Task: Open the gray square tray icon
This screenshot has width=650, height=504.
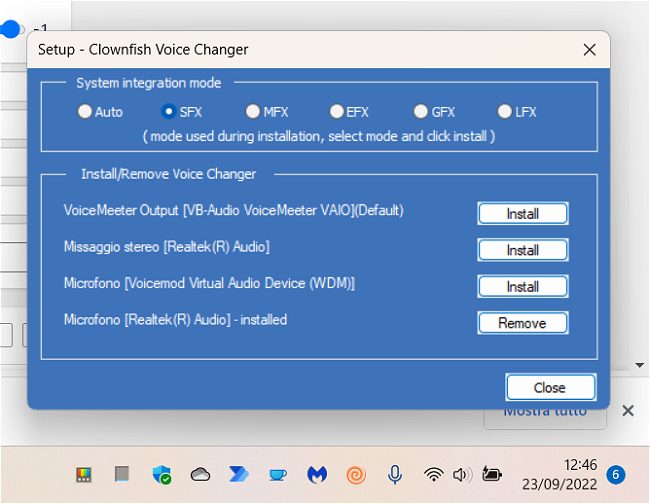Action: 122,474
